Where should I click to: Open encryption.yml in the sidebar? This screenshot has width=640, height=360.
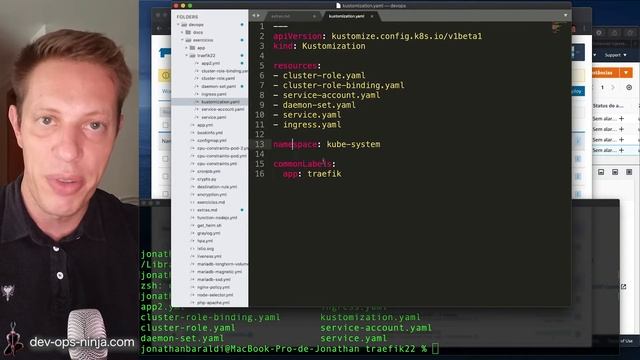(x=212, y=195)
